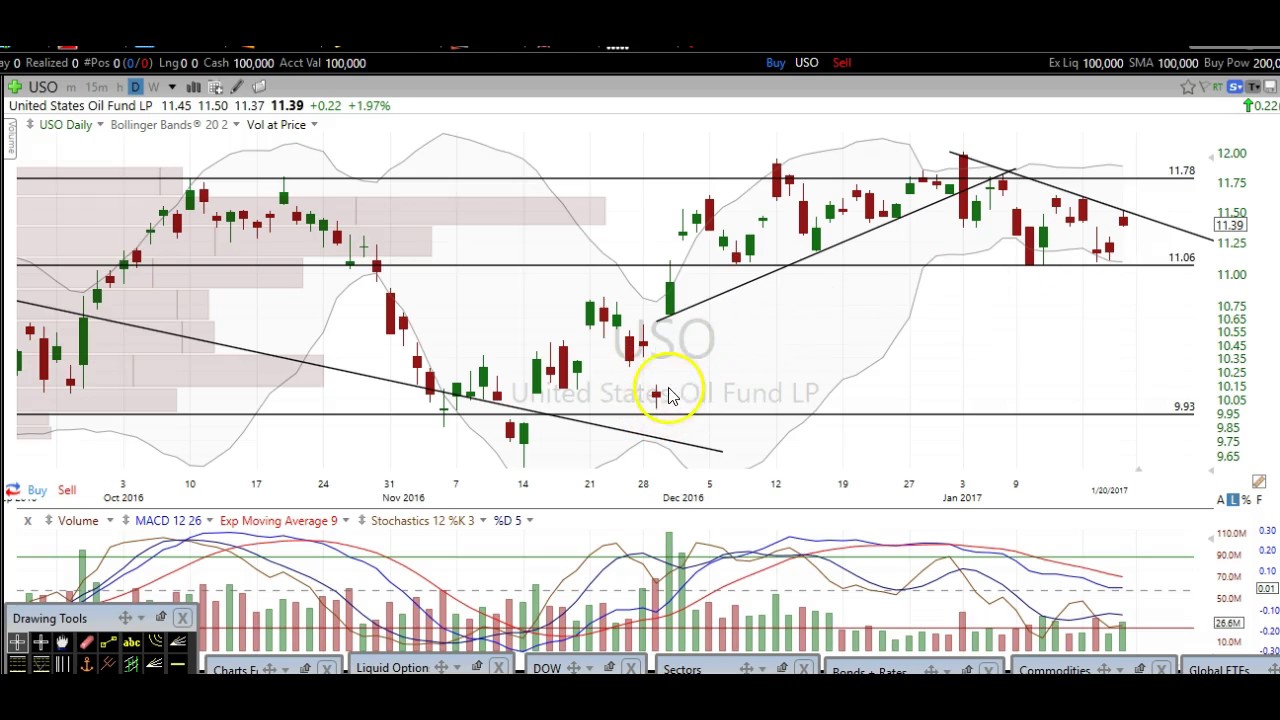This screenshot has width=1280, height=720.
Task: Open the Vol at Price dropdown
Action: point(313,125)
